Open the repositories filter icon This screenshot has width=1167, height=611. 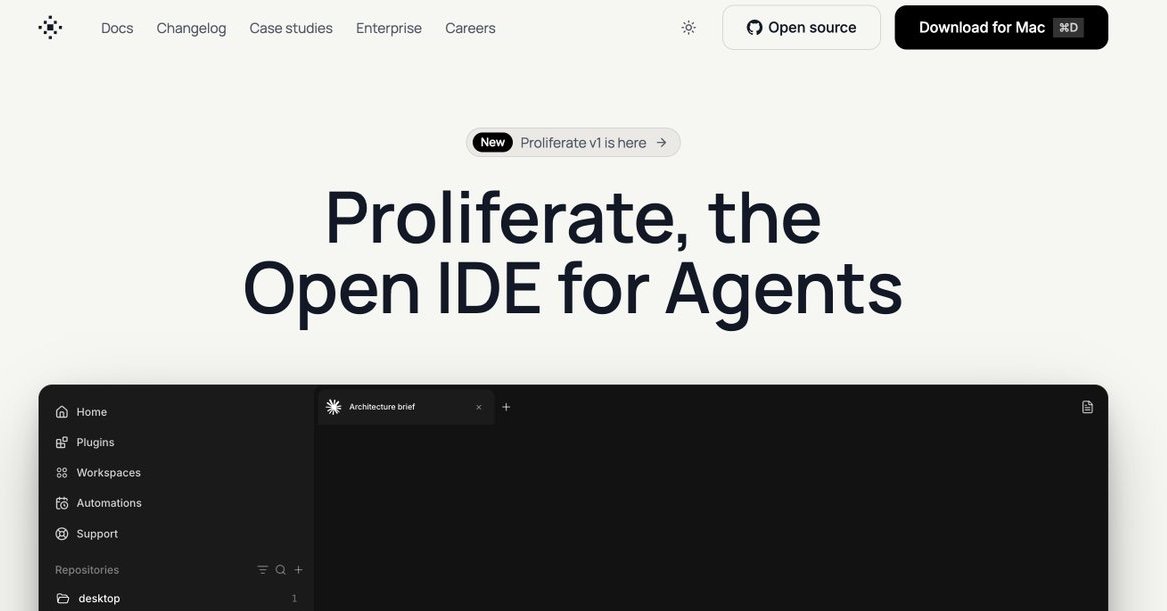tap(263, 570)
